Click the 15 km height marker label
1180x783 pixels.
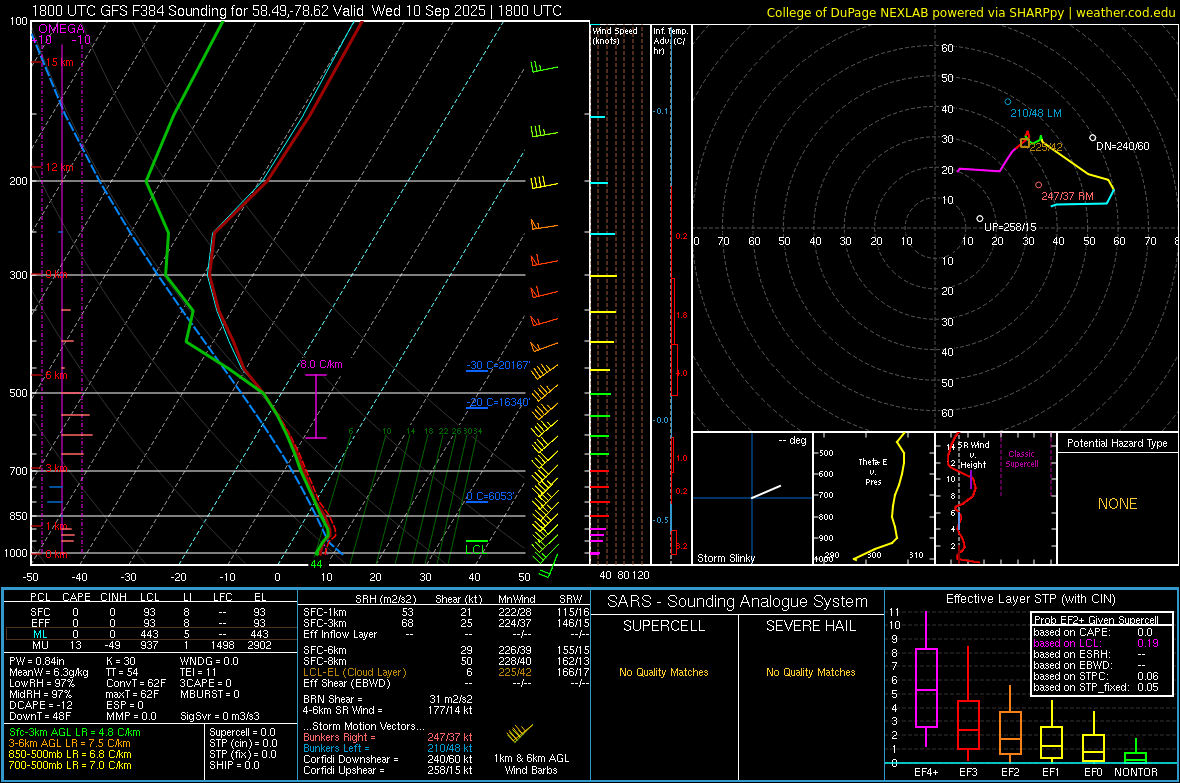(59, 62)
